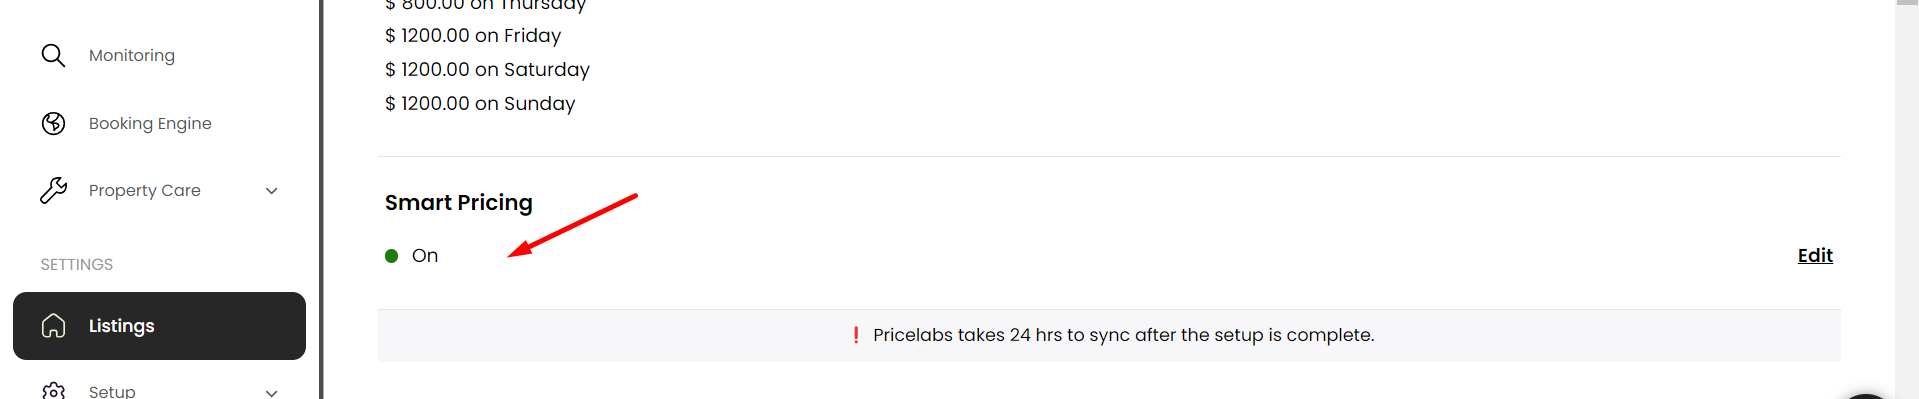Click the Pricelabs 24 hrs sync notice text
Image resolution: width=1919 pixels, height=399 pixels.
pyautogui.click(x=1124, y=335)
